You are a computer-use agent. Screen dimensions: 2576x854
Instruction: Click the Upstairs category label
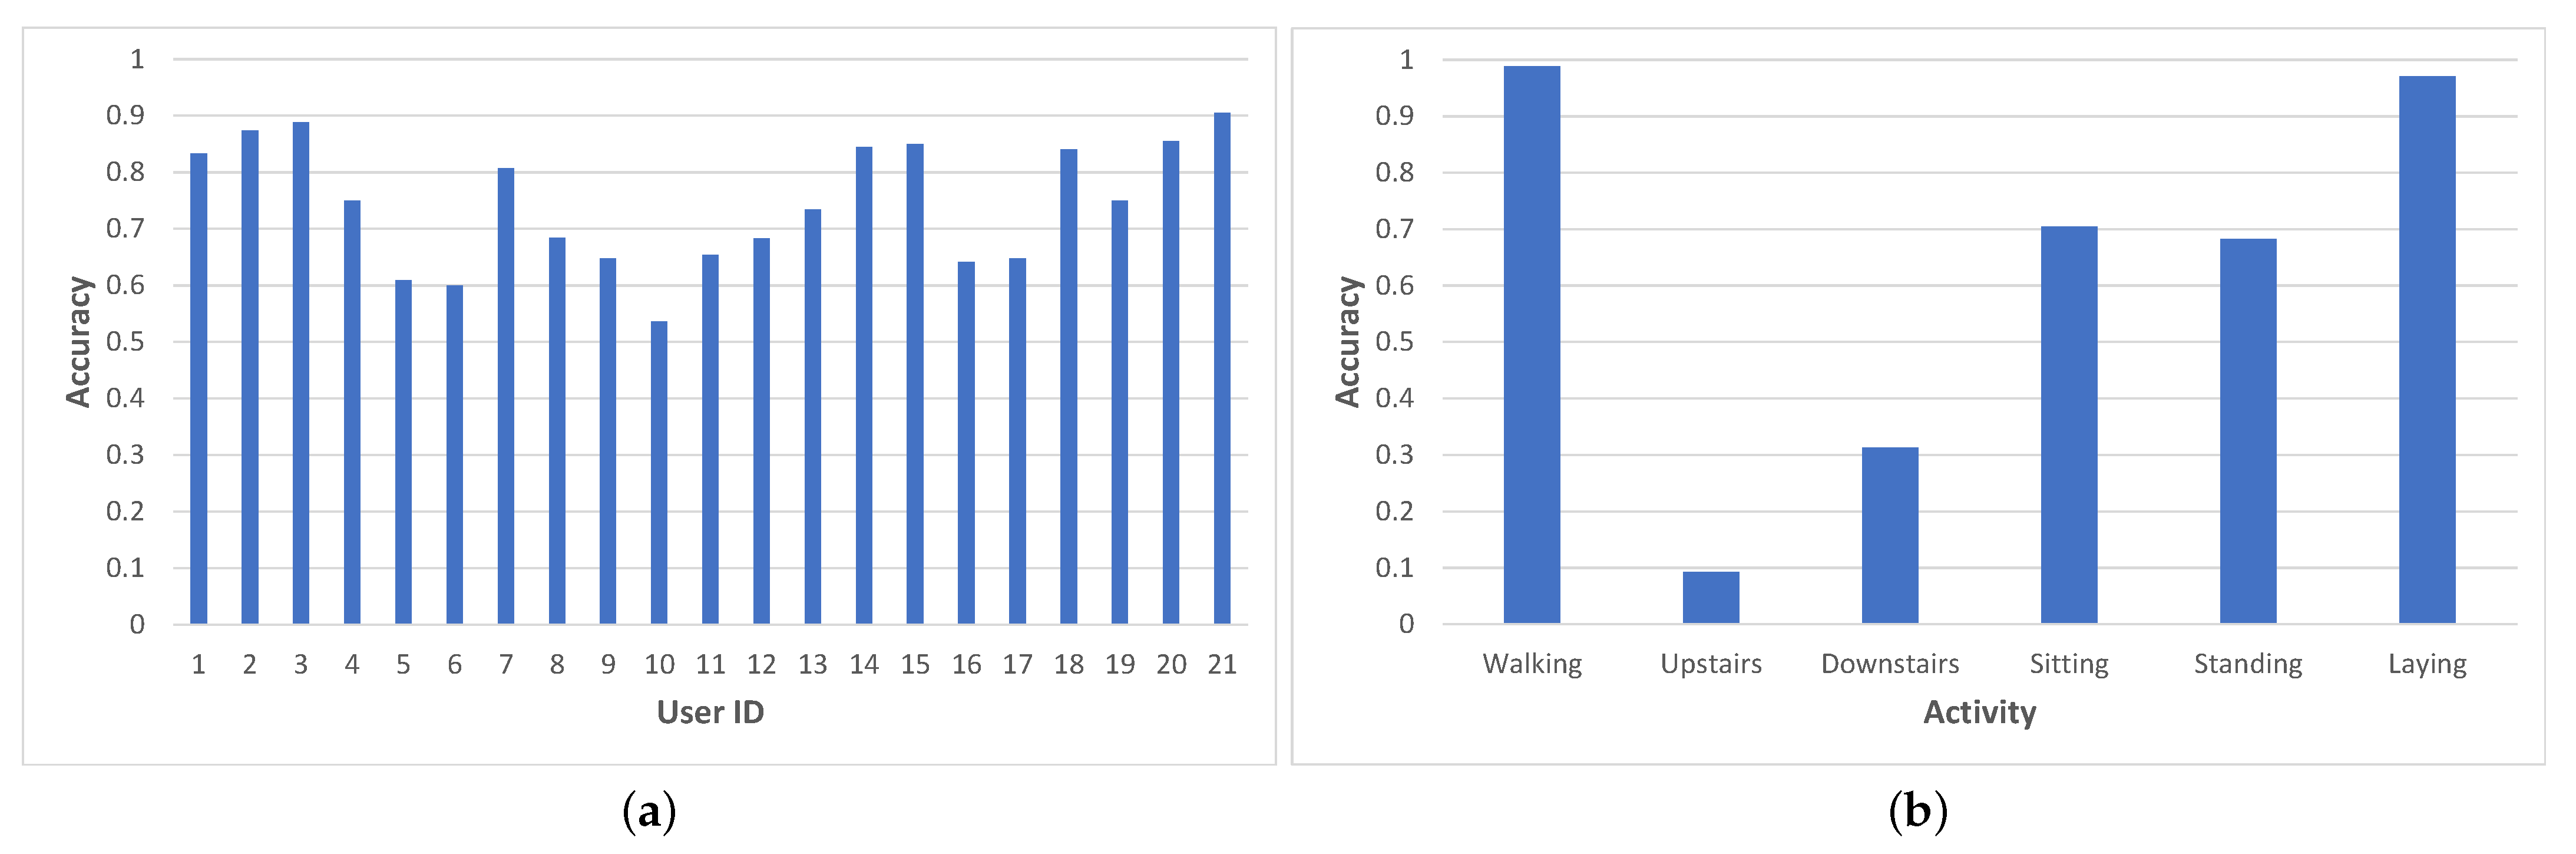[x=1710, y=664]
